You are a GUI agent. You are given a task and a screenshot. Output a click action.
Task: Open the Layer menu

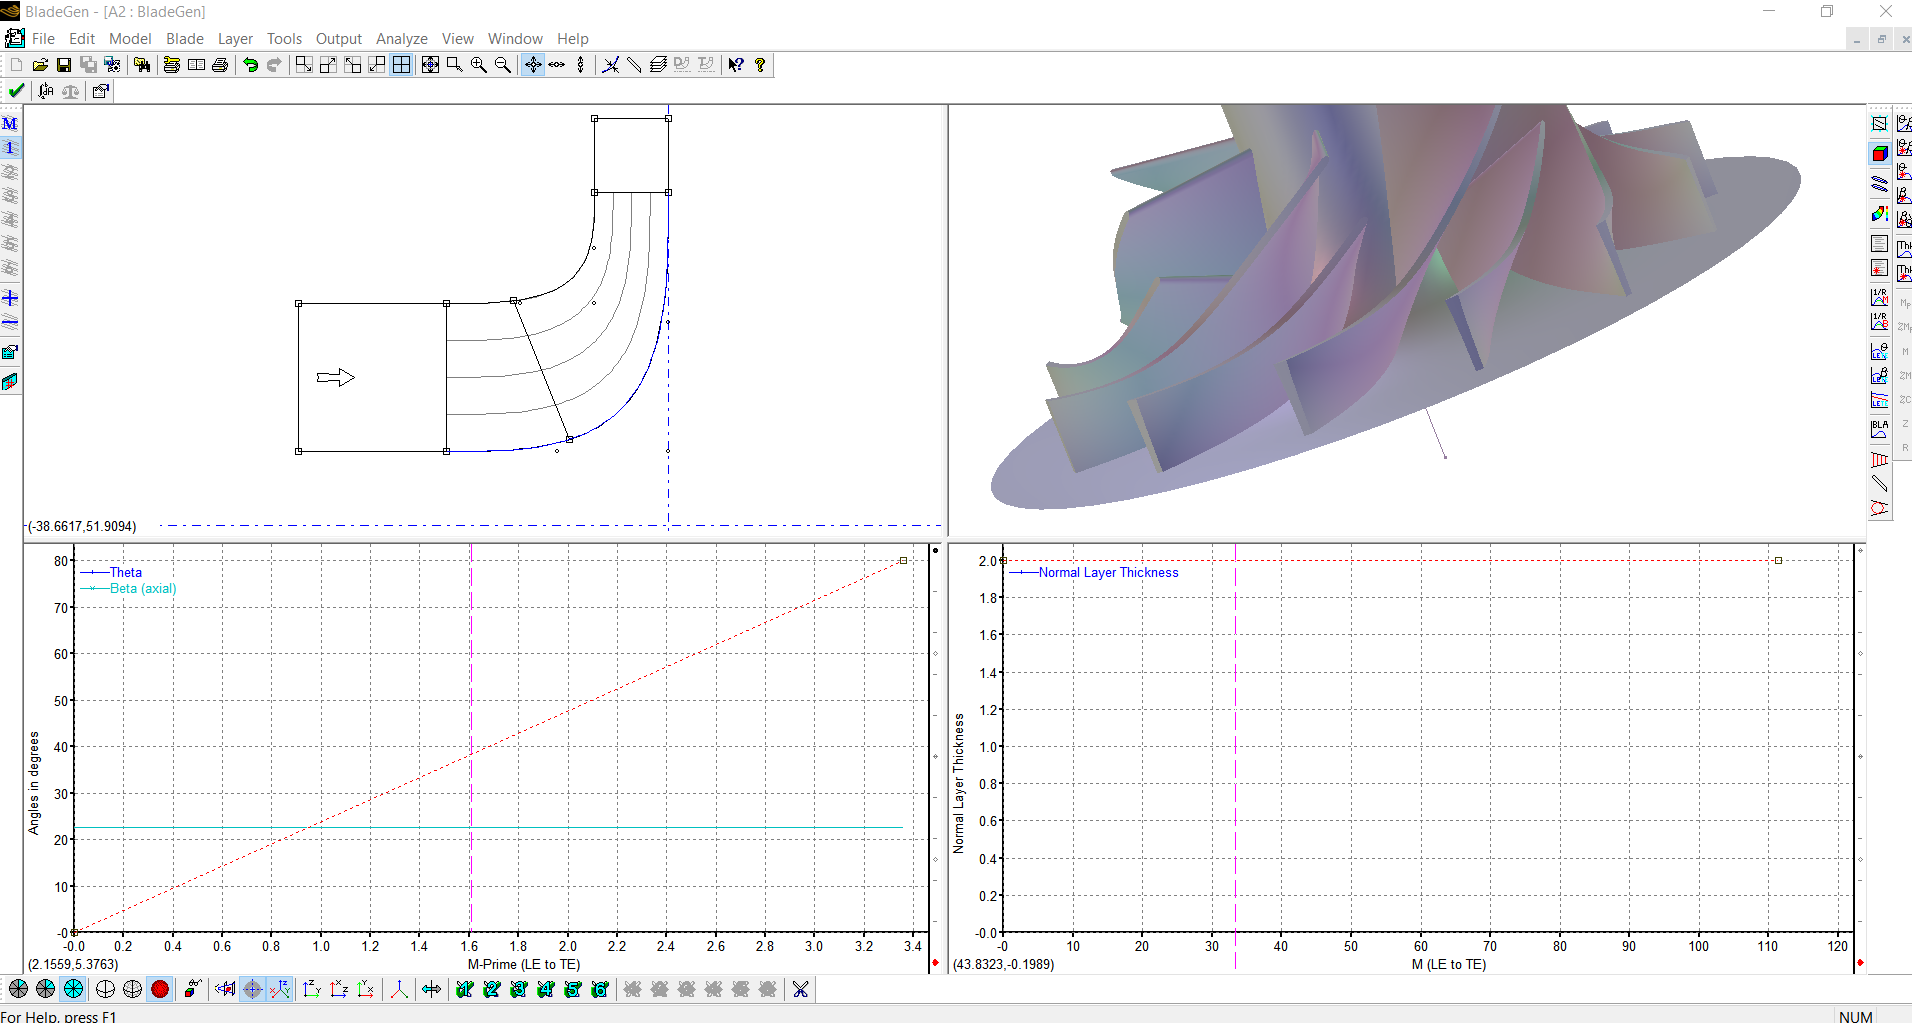(235, 39)
